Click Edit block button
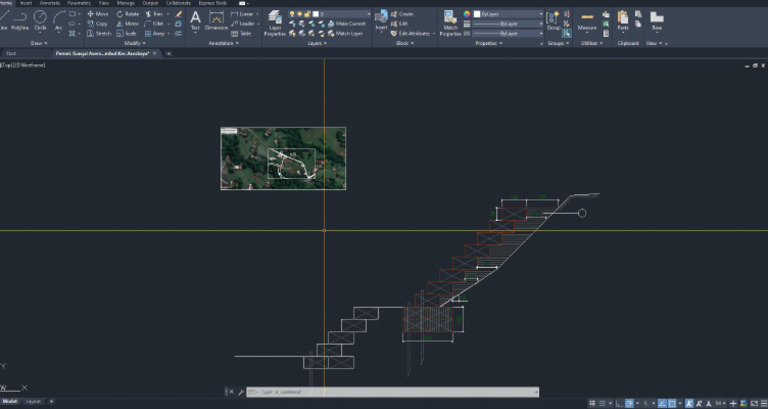 (x=399, y=24)
